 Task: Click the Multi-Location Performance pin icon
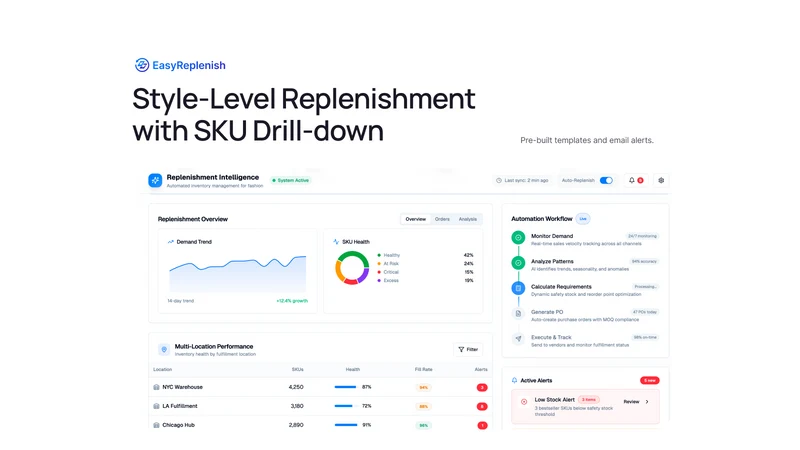point(164,349)
